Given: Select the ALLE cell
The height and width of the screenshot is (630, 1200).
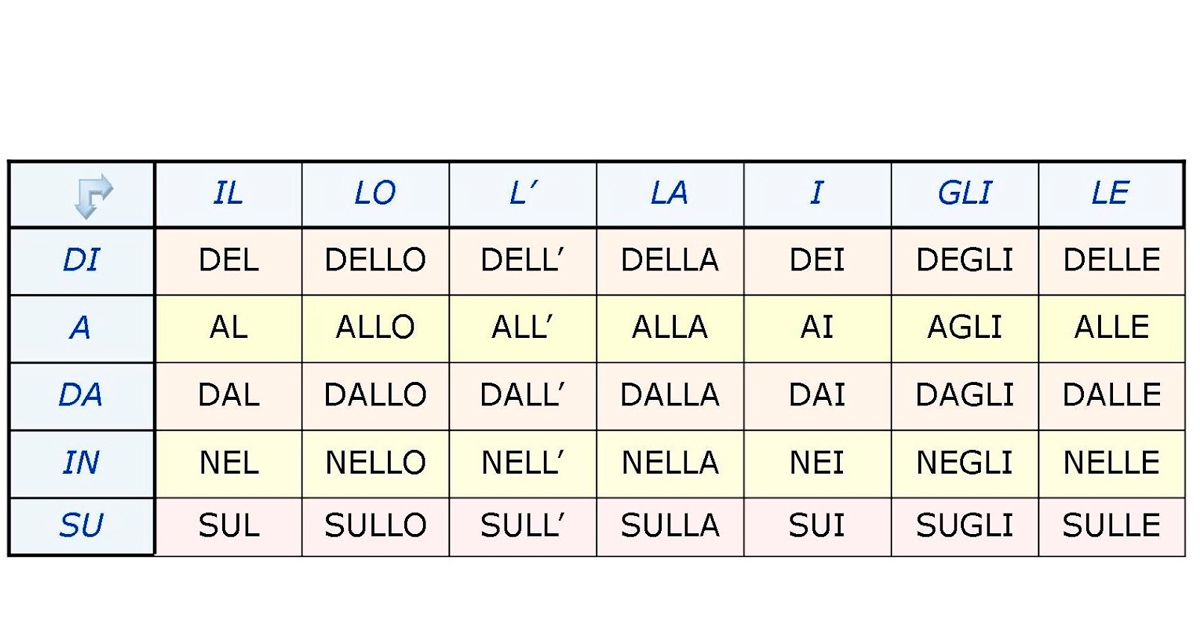Looking at the screenshot, I should point(1112,328).
